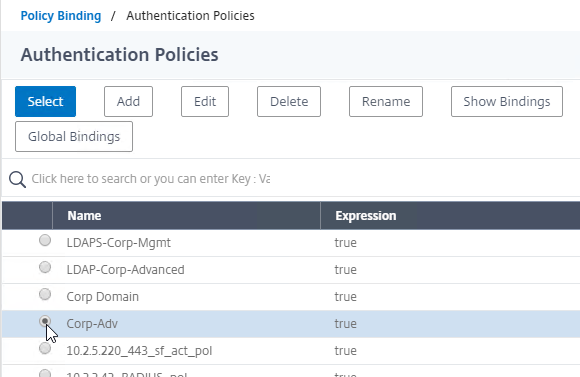This screenshot has width=580, height=377.
Task: Delete the selected policy
Action: [x=289, y=101]
